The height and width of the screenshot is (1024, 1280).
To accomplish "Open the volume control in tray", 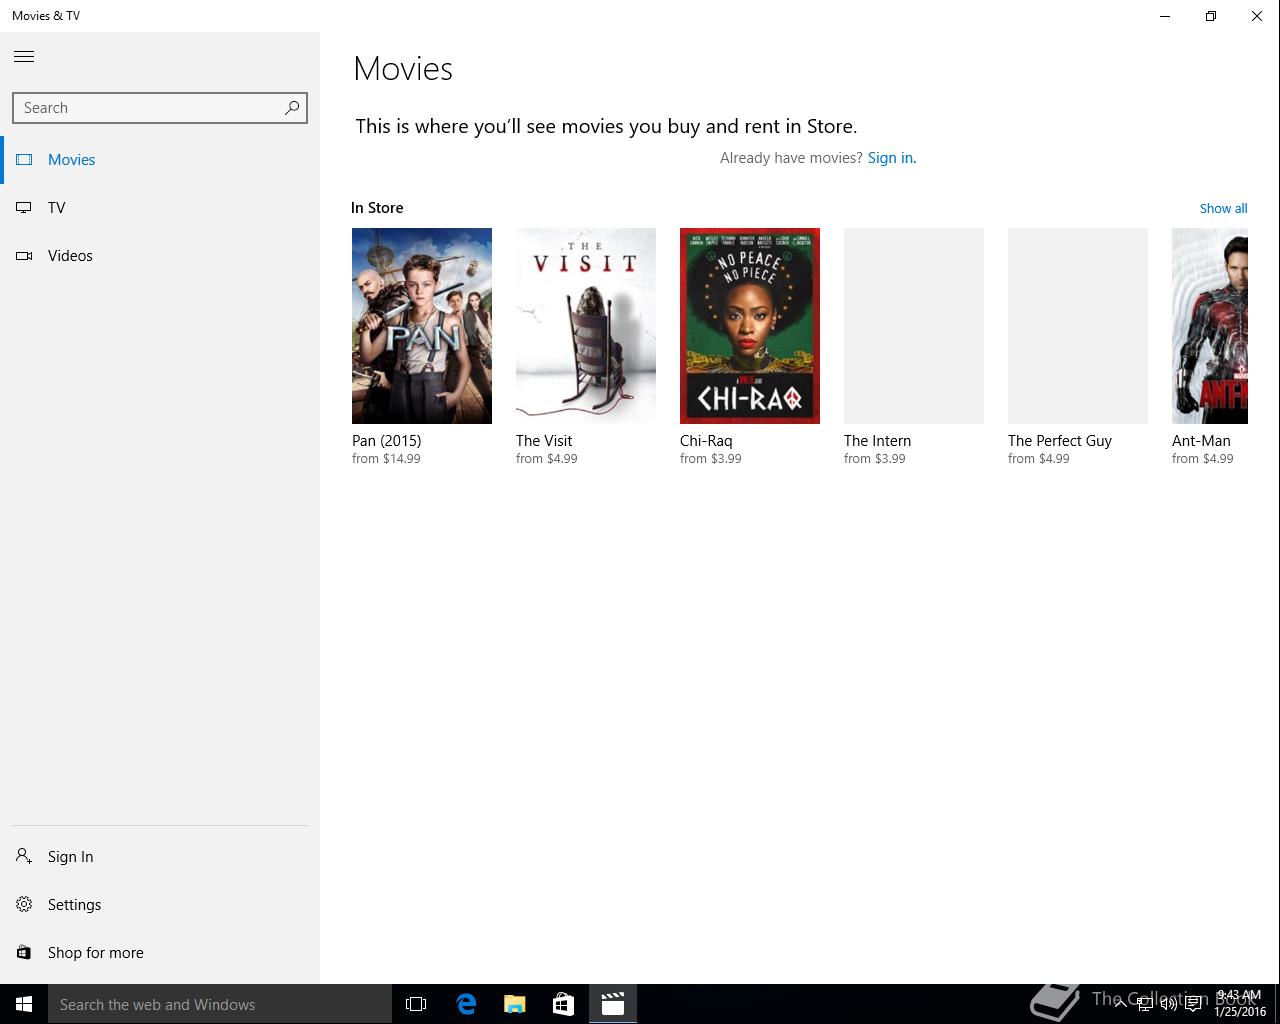I will click(1168, 1004).
